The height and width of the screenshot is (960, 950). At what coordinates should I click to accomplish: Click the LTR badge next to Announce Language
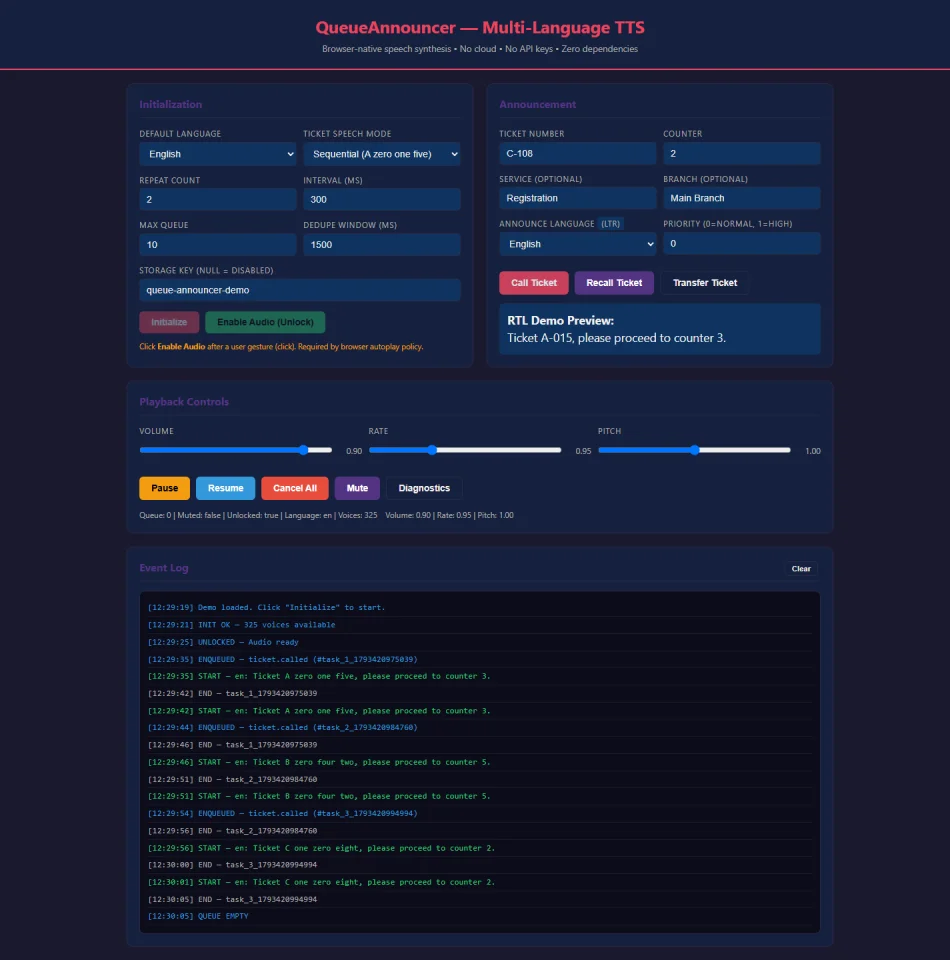click(610, 224)
